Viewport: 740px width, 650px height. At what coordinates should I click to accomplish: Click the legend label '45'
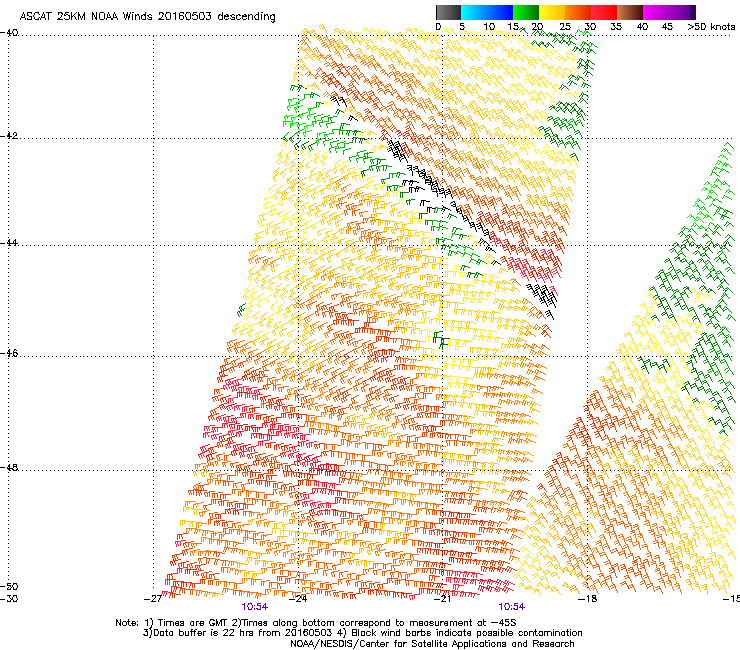click(x=667, y=27)
